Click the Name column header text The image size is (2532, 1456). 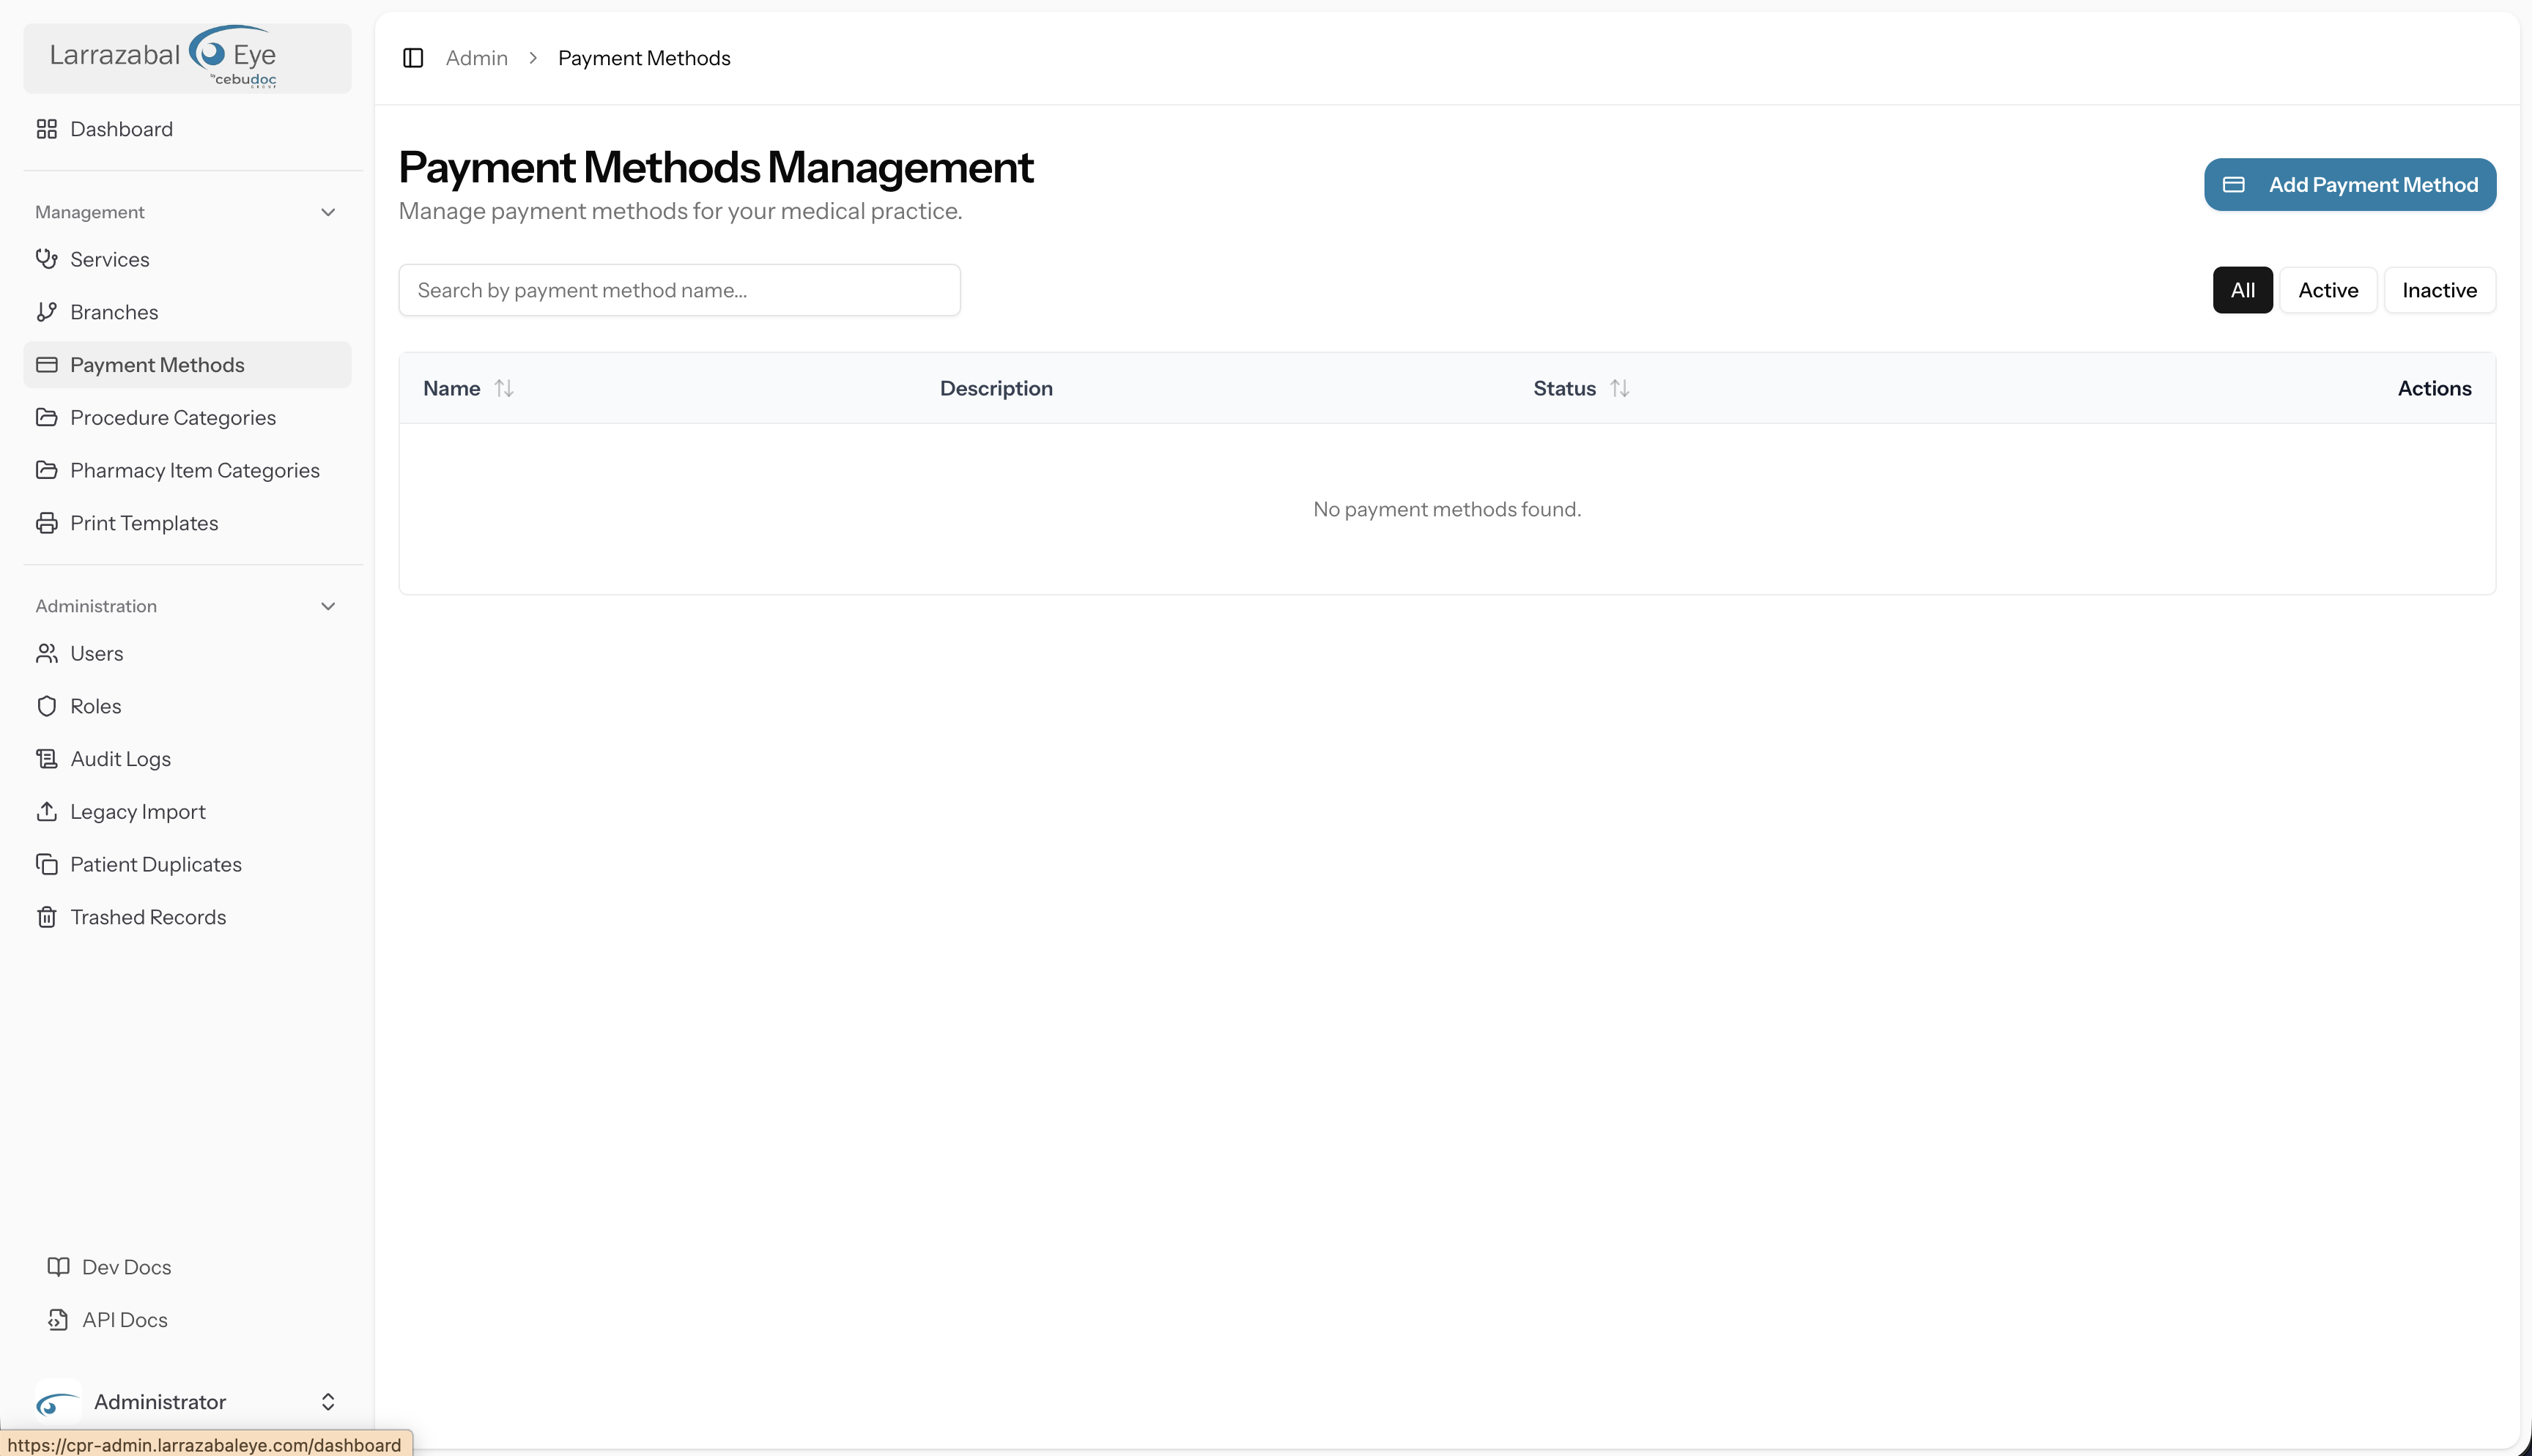pyautogui.click(x=451, y=388)
